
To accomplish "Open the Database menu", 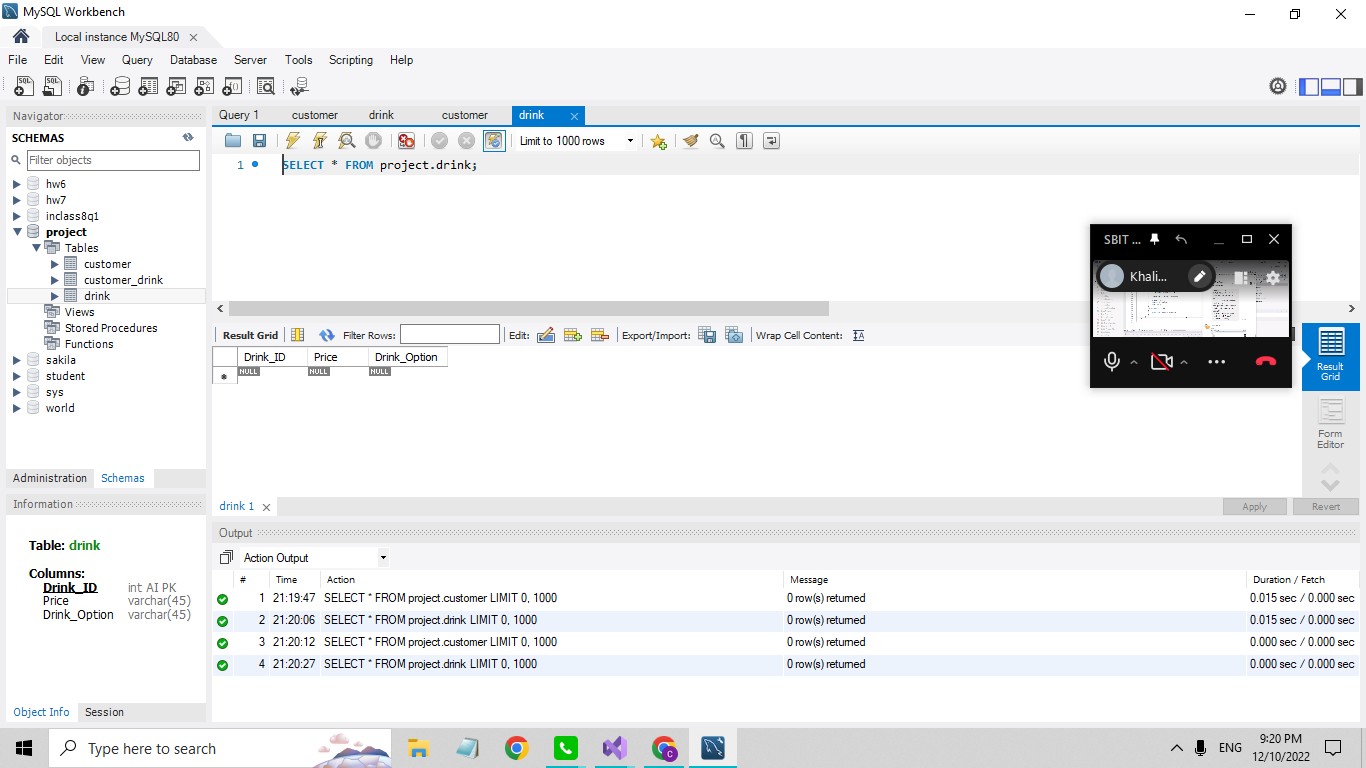I will tap(193, 60).
